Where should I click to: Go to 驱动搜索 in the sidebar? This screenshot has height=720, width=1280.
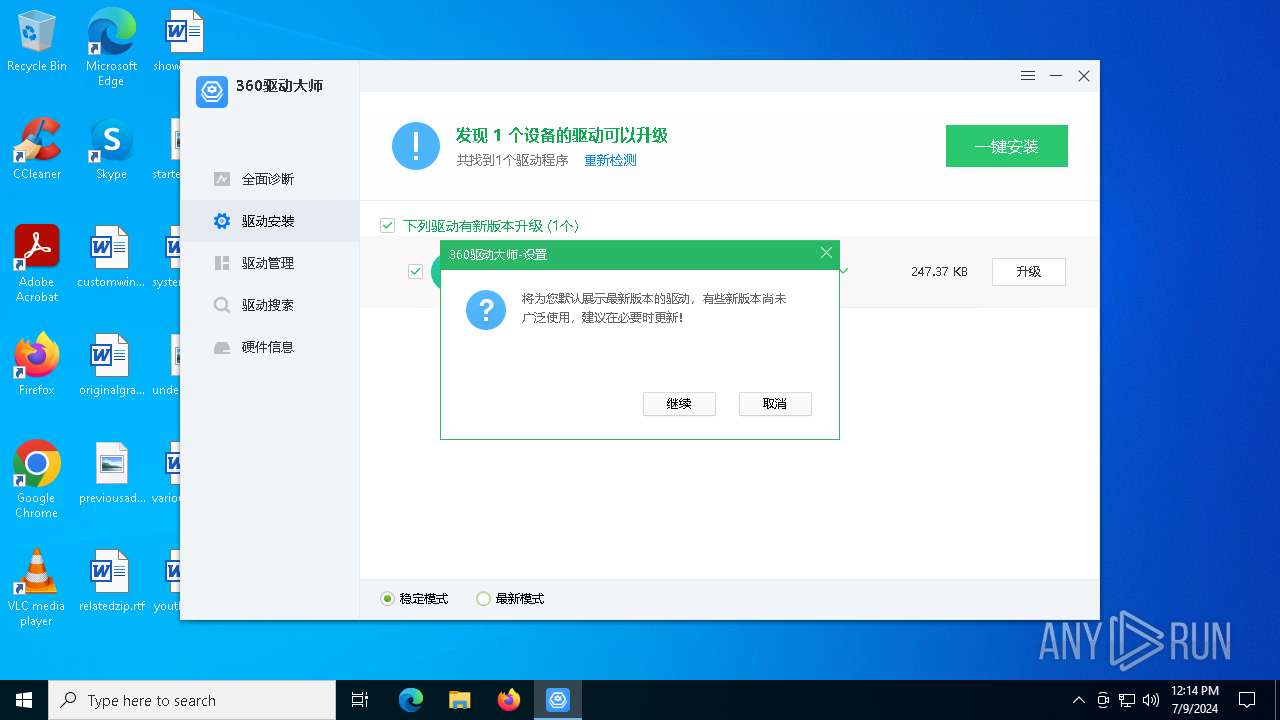269,305
